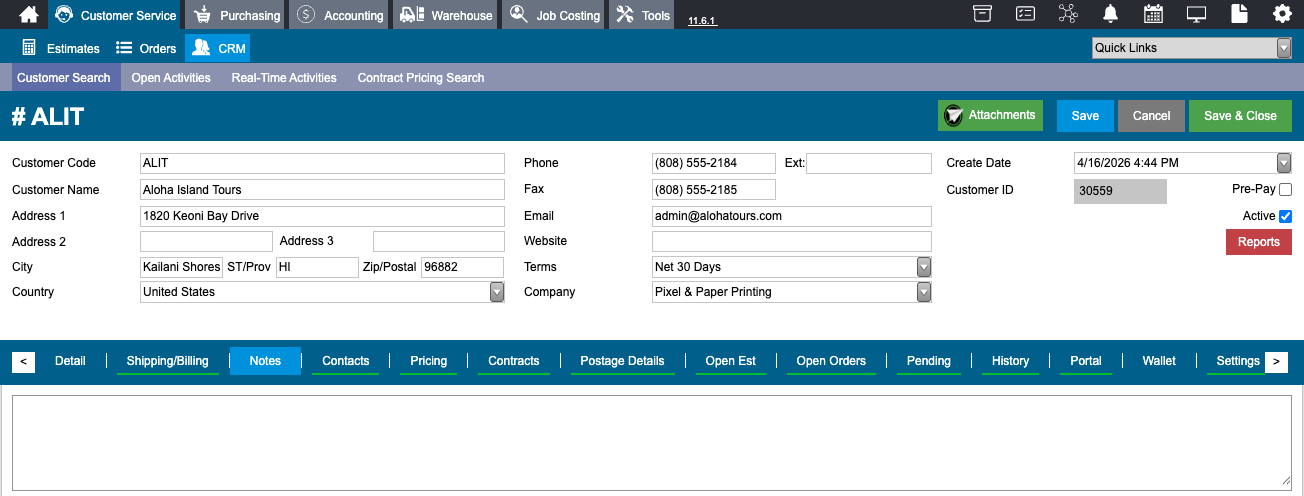Select the Settings tab

(1238, 361)
